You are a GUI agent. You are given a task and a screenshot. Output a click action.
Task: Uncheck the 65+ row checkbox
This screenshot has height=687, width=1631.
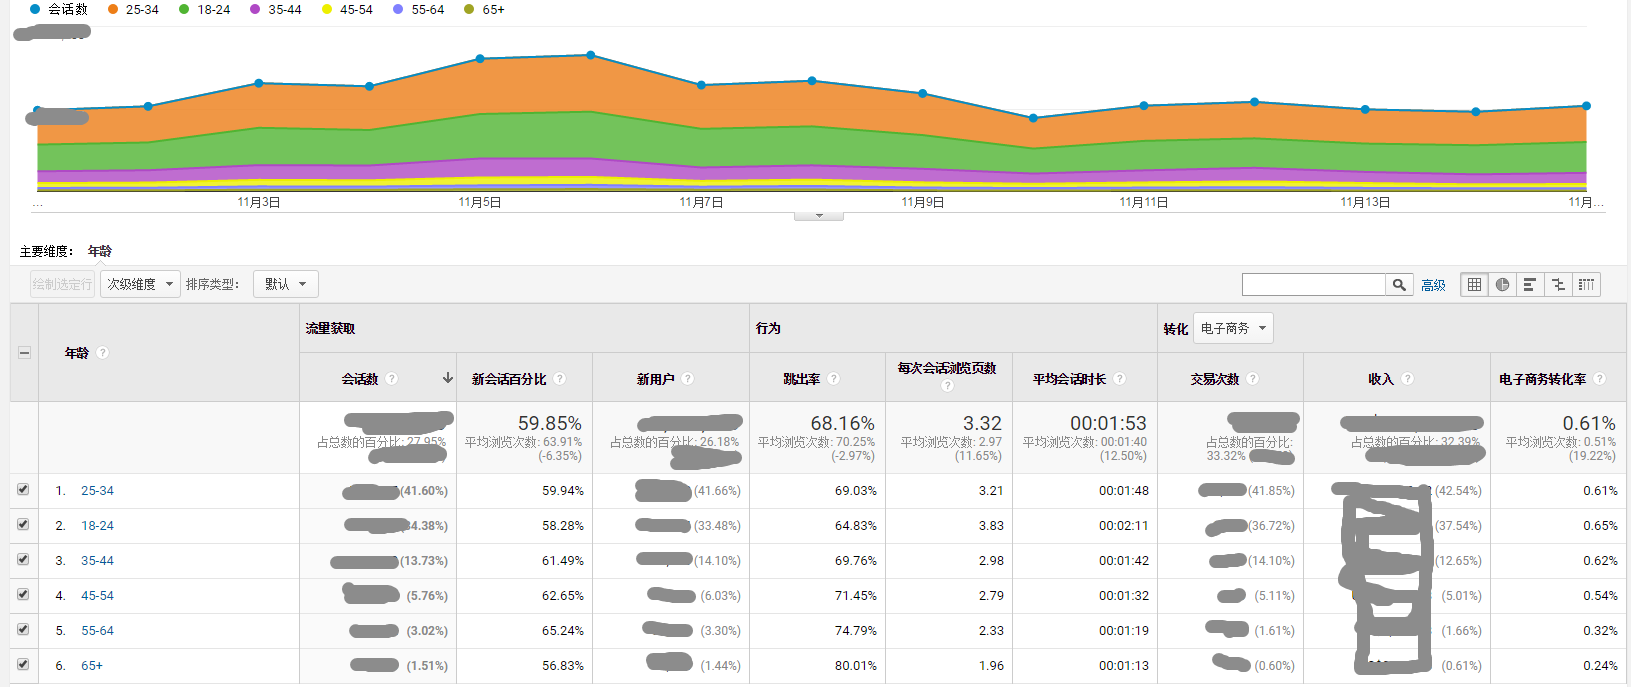(23, 665)
